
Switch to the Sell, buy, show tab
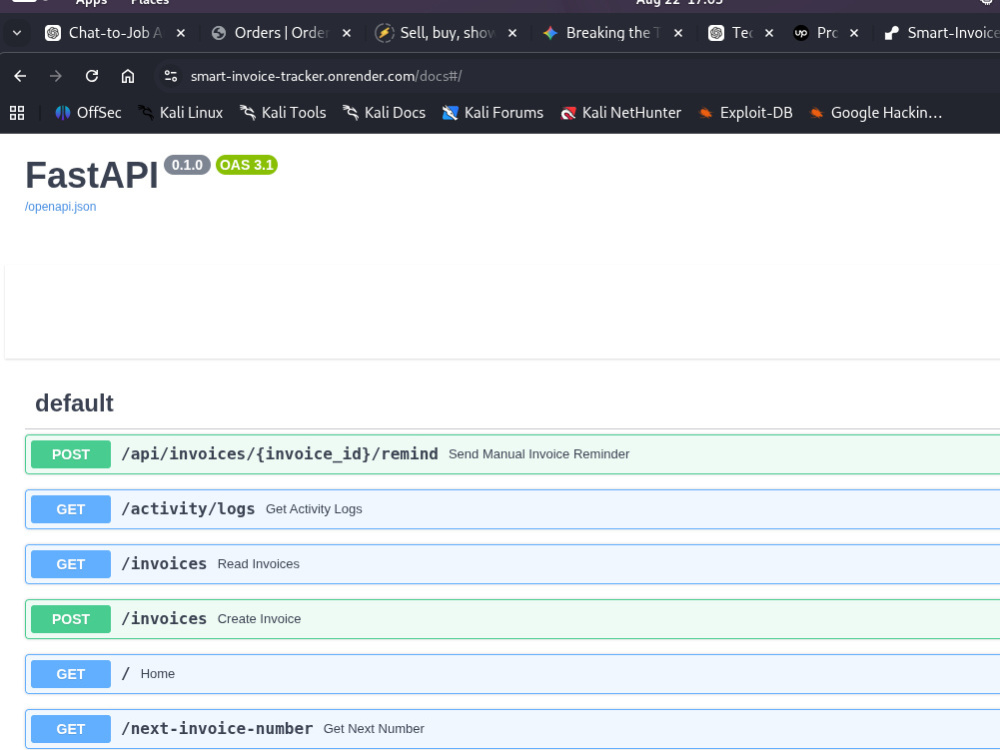tap(446, 33)
